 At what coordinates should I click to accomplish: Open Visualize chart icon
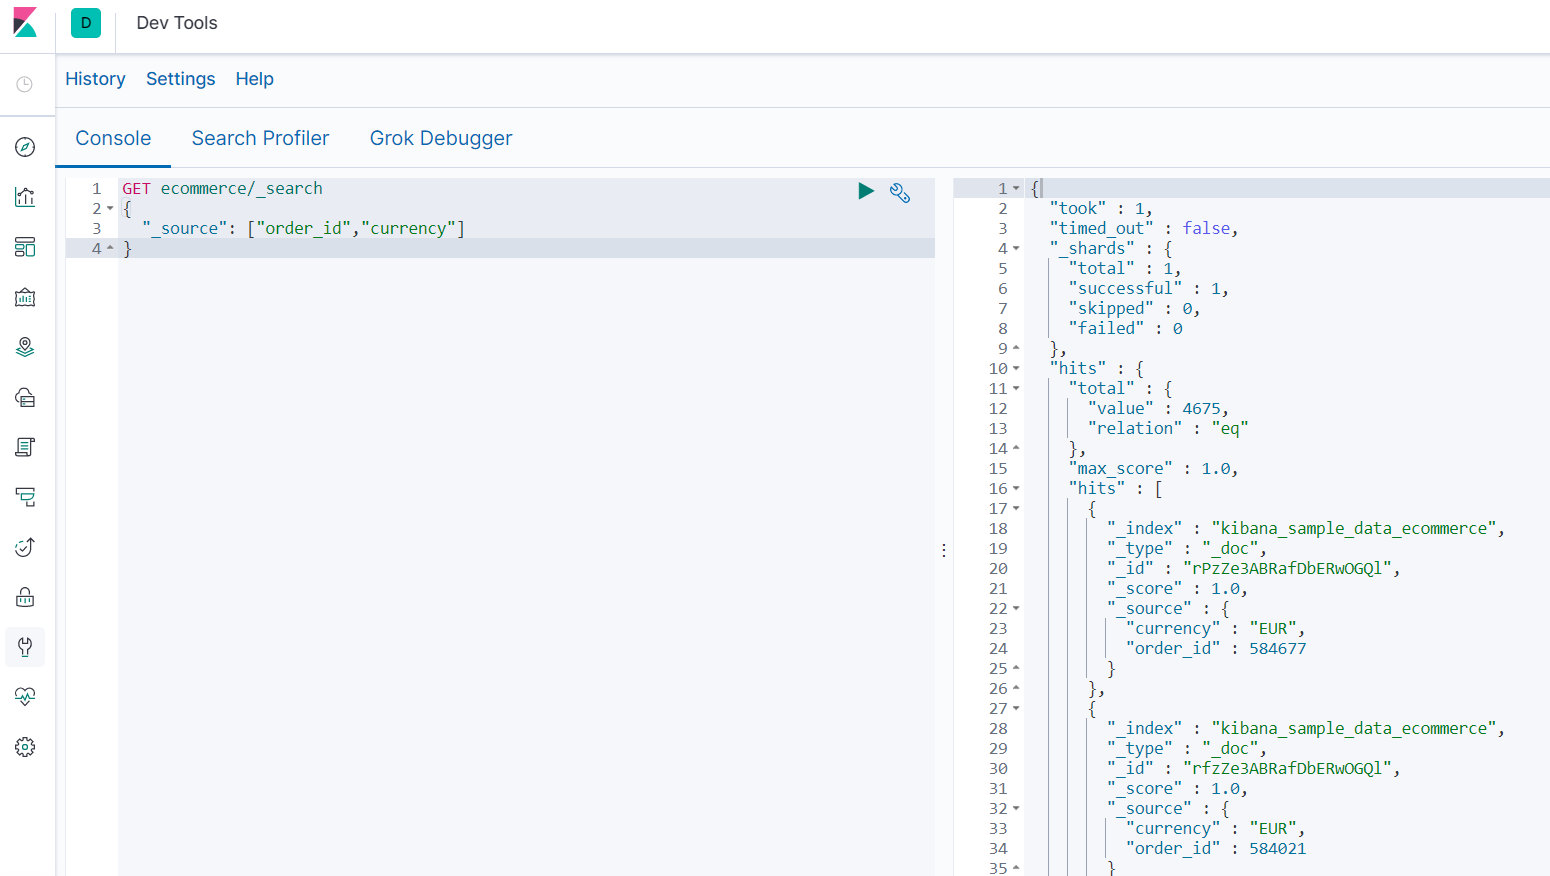click(x=25, y=197)
